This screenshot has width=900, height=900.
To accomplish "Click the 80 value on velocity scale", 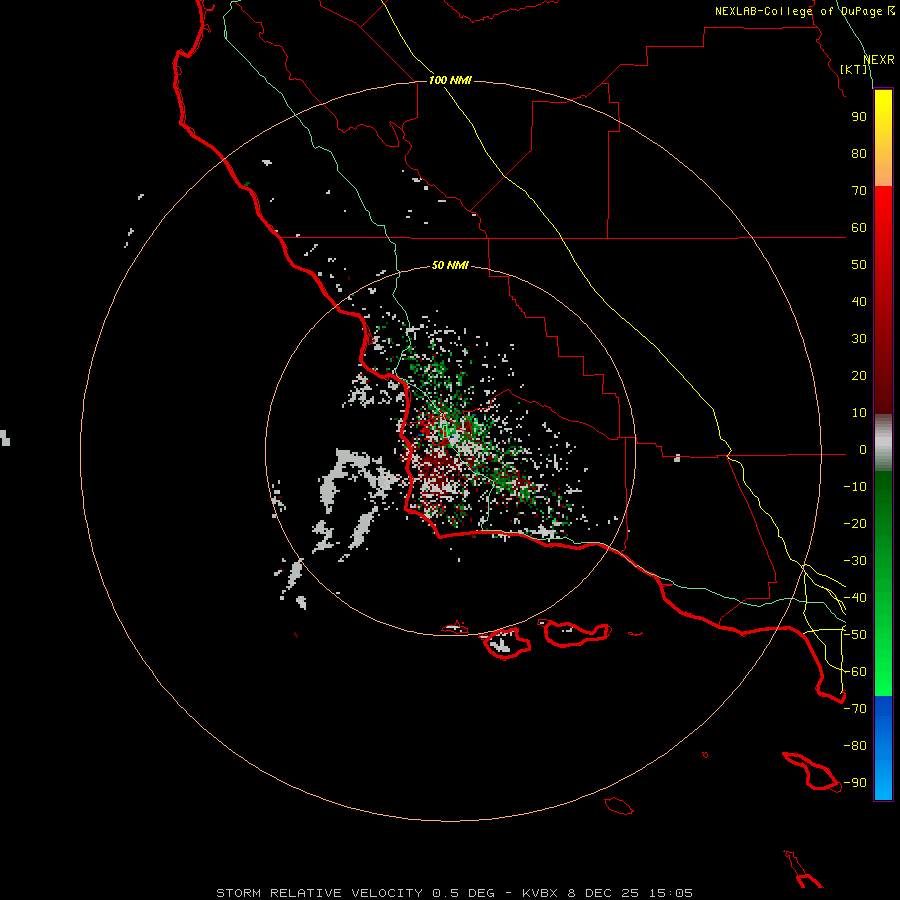I will pyautogui.click(x=859, y=153).
